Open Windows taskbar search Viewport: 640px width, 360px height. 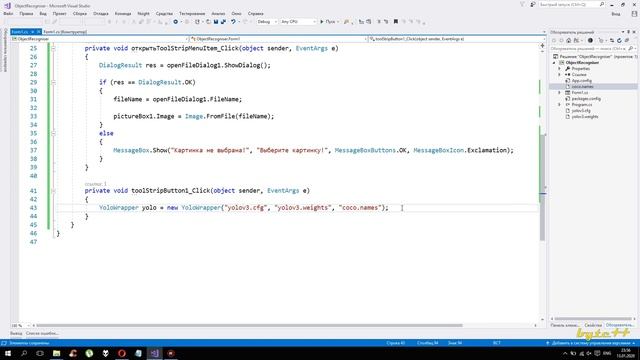[24, 353]
